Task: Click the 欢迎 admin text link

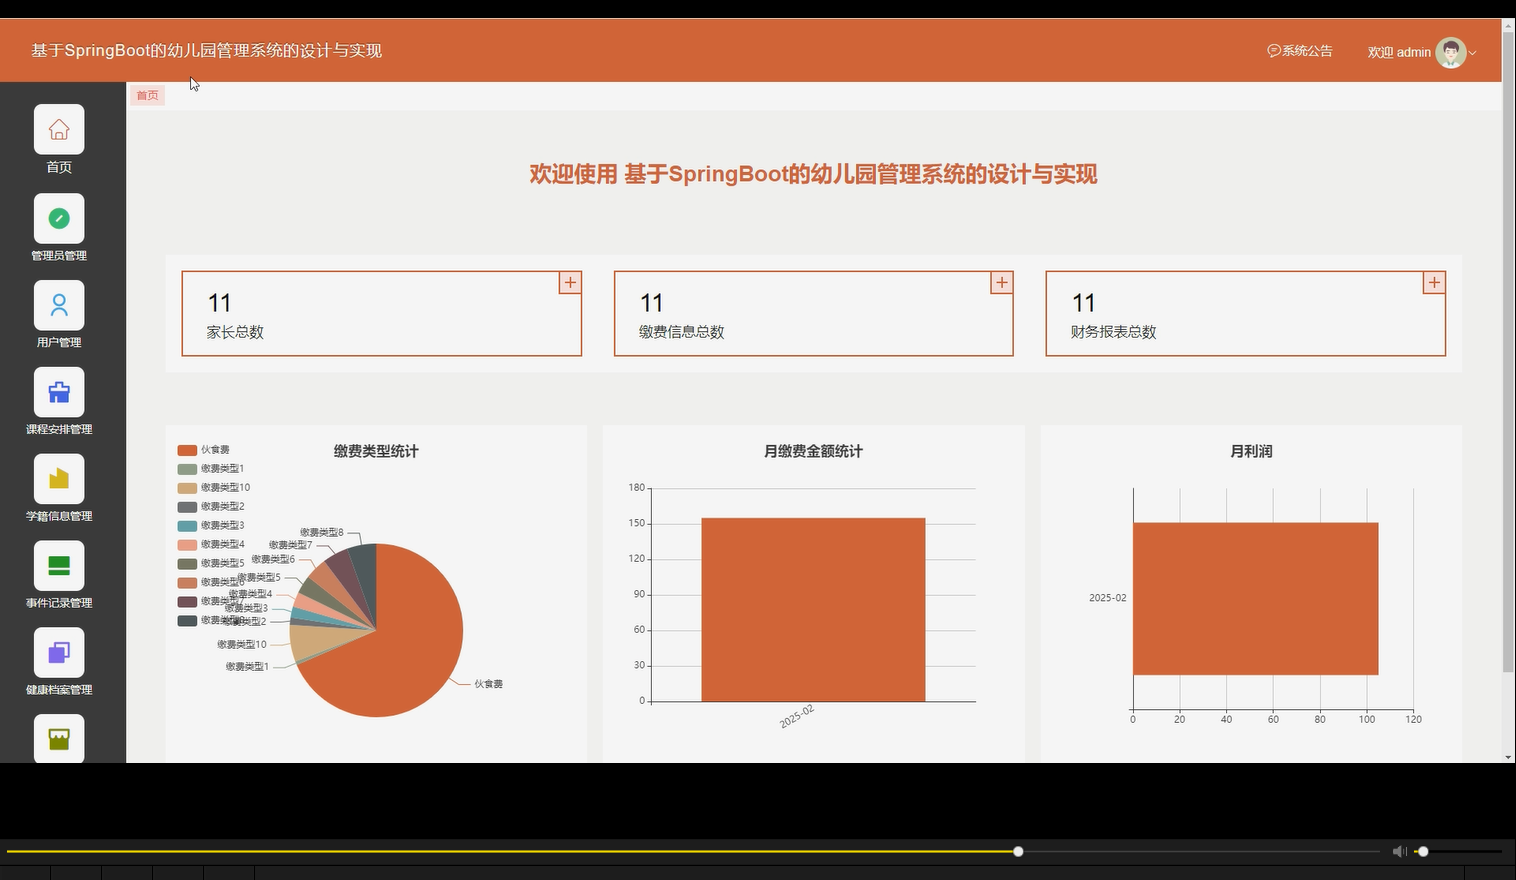Action: 1399,52
